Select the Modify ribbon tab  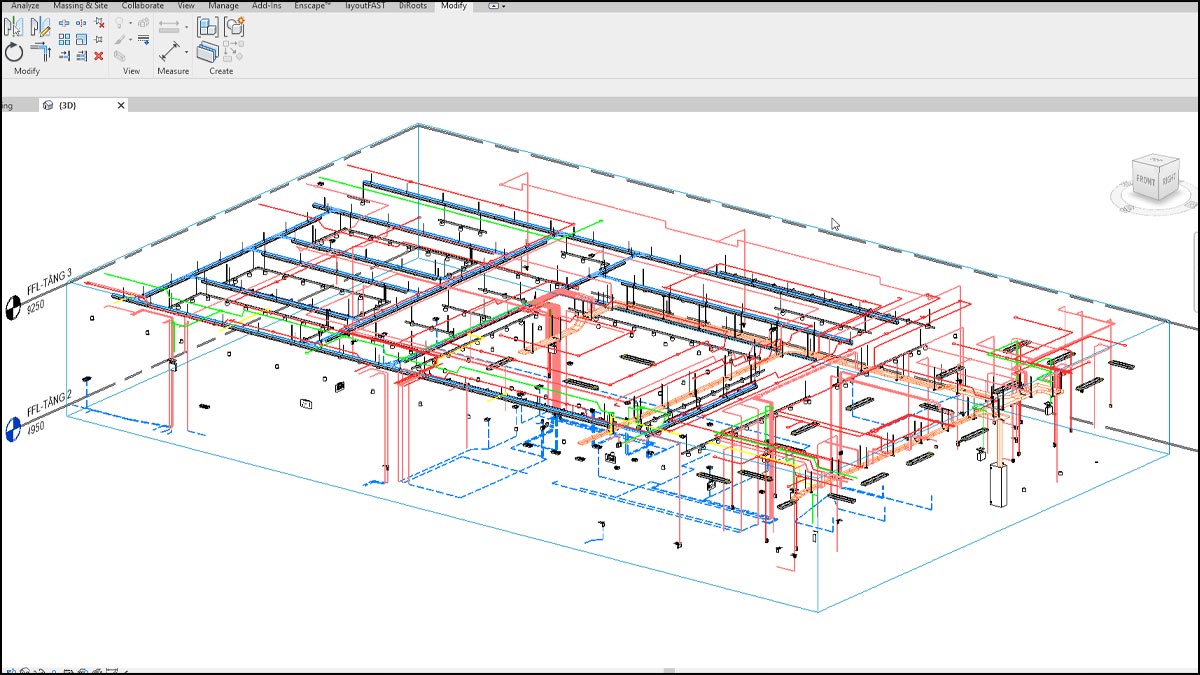(x=454, y=6)
